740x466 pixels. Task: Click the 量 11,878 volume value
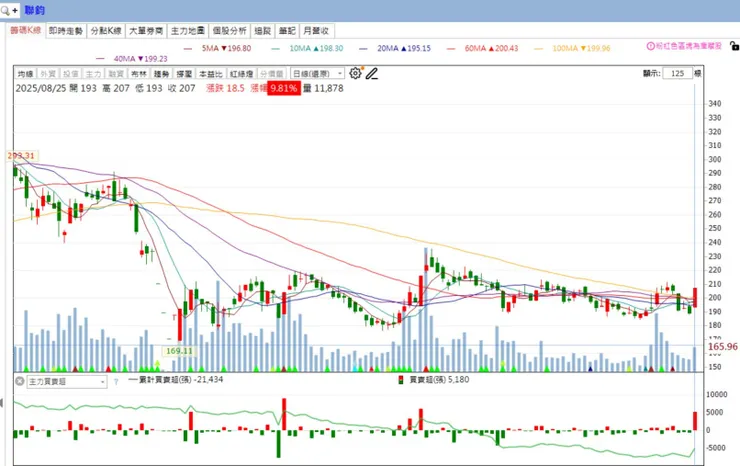coord(323,88)
